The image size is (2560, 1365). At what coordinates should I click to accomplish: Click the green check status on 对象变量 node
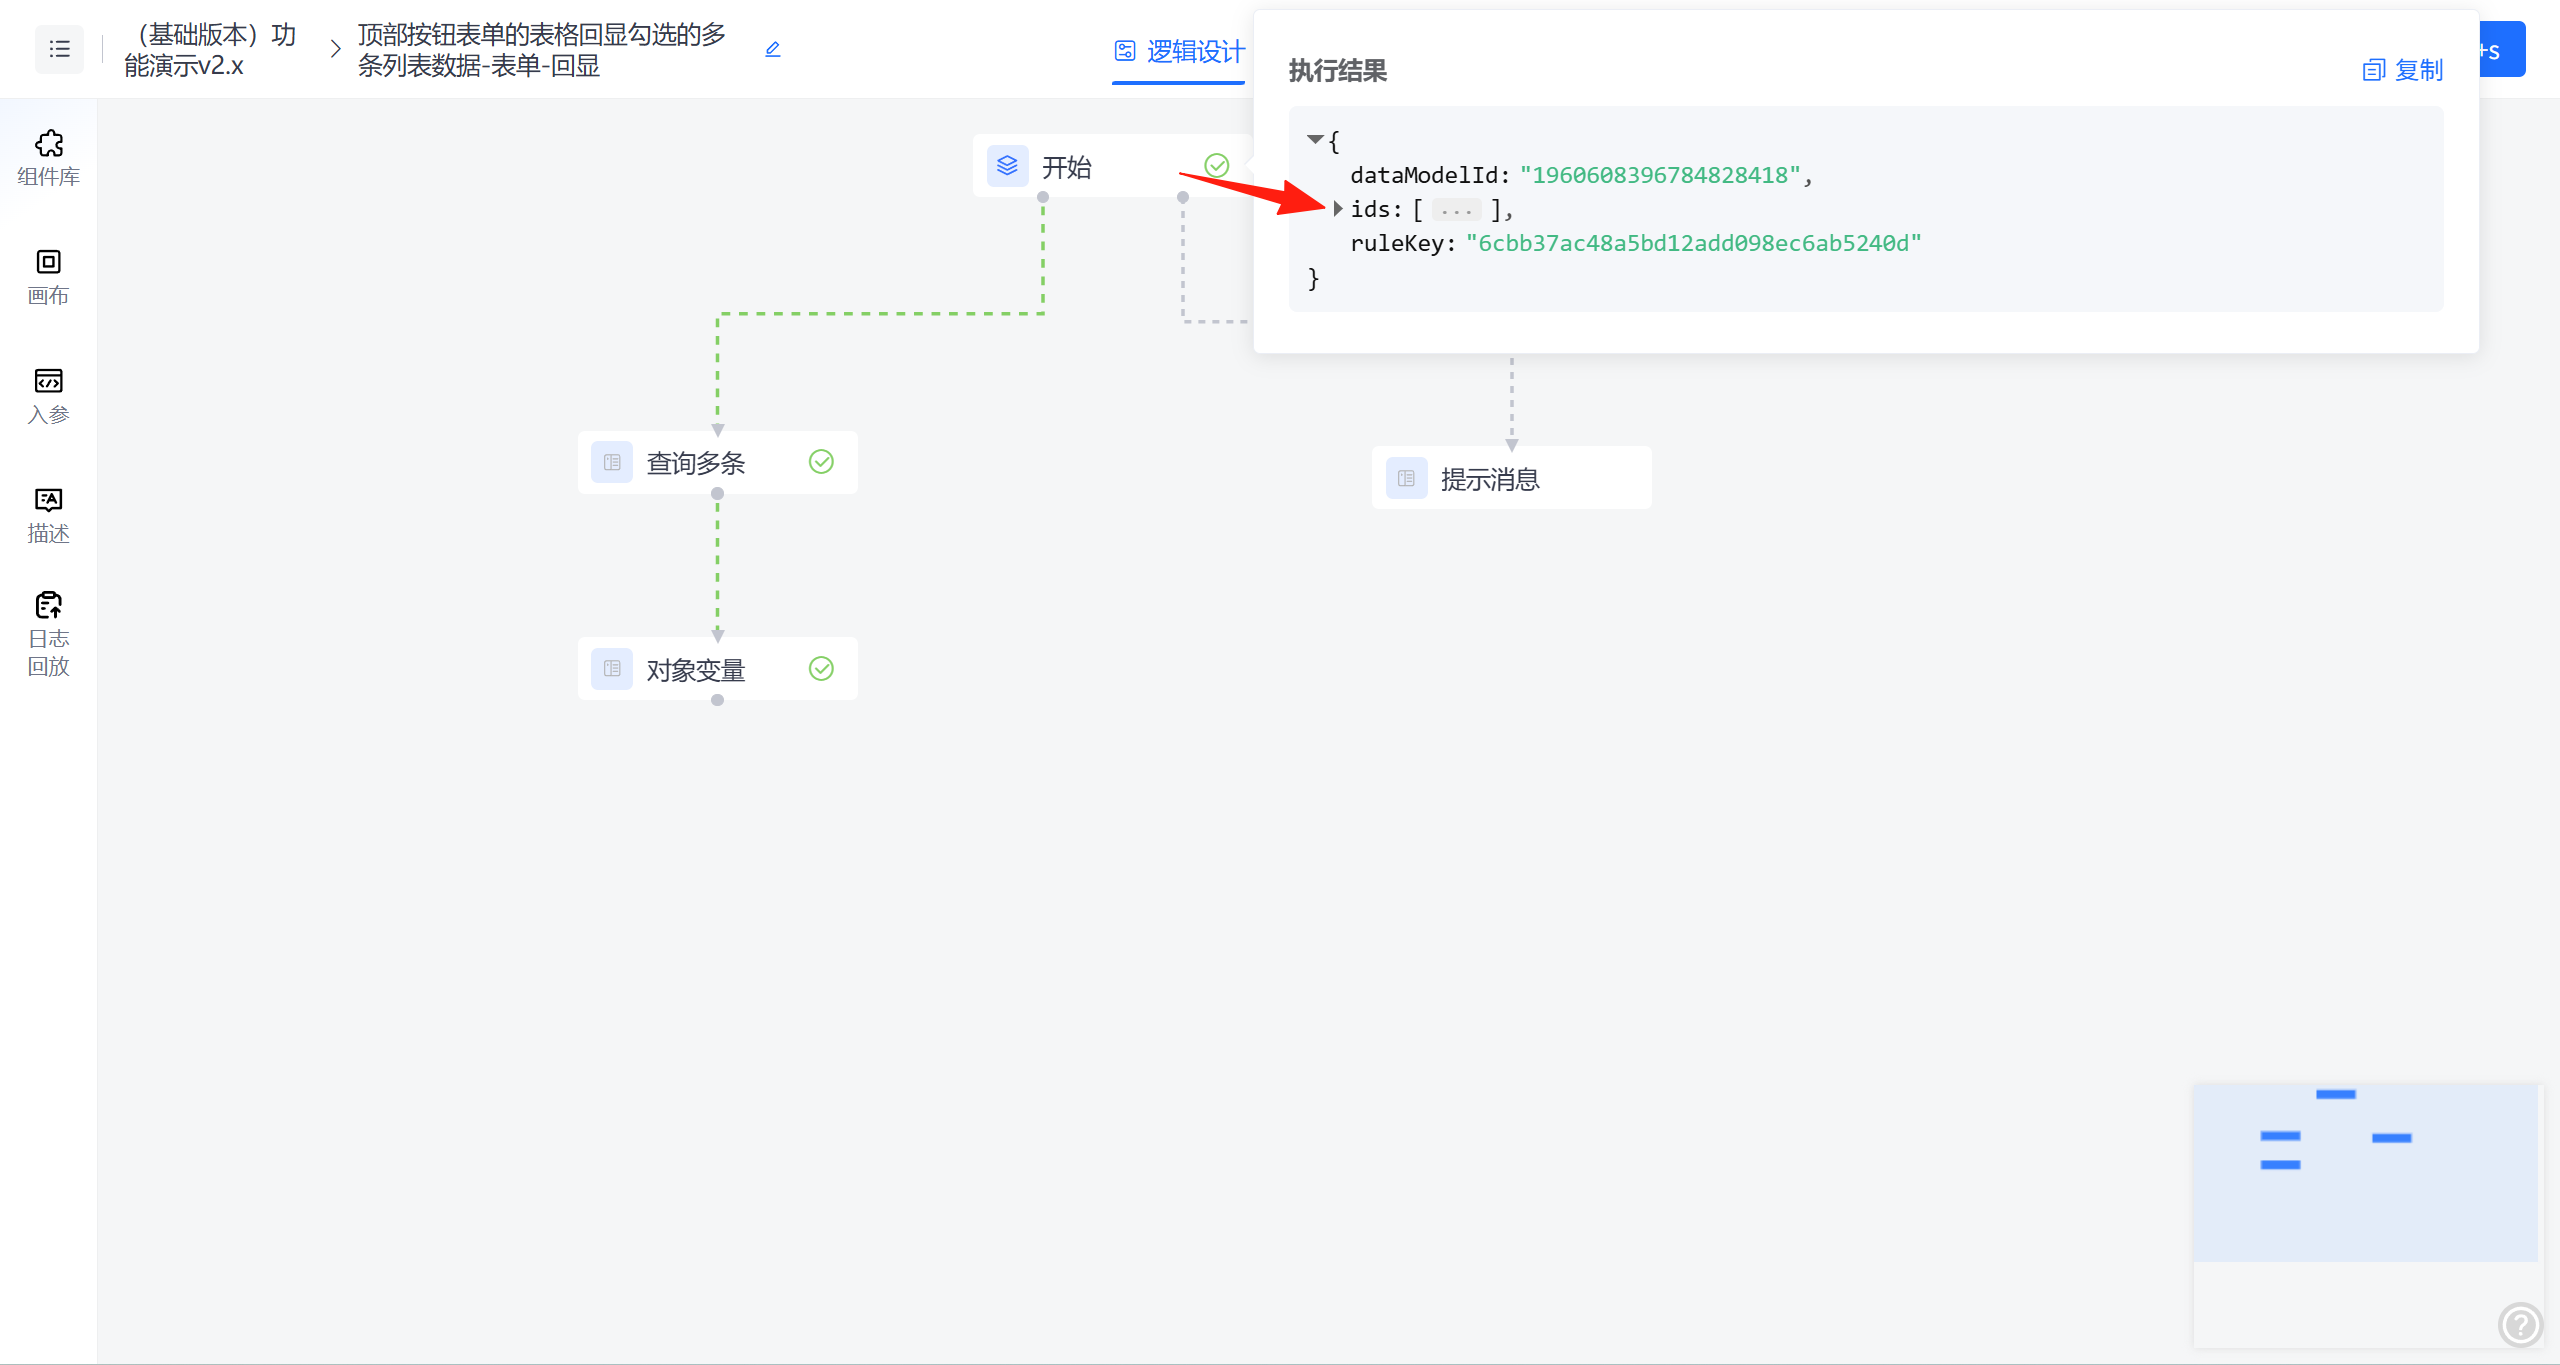tap(821, 669)
